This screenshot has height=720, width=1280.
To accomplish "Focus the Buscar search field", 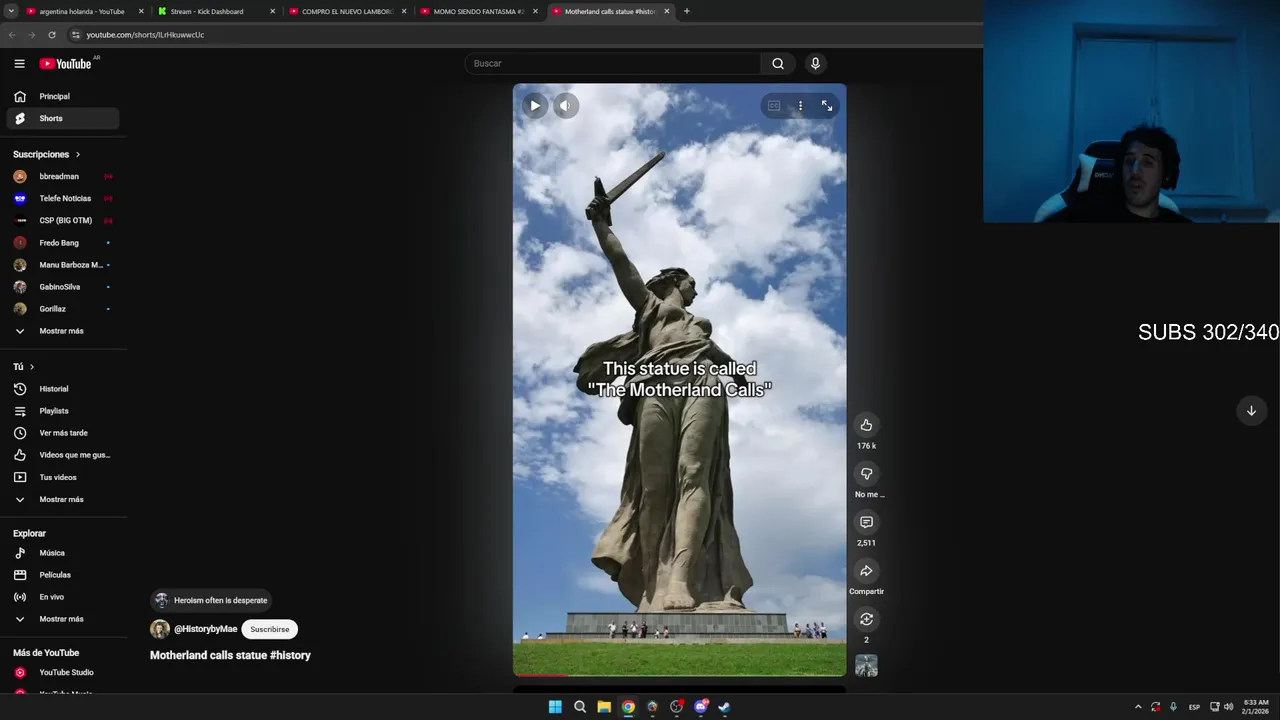I will pyautogui.click(x=612, y=63).
